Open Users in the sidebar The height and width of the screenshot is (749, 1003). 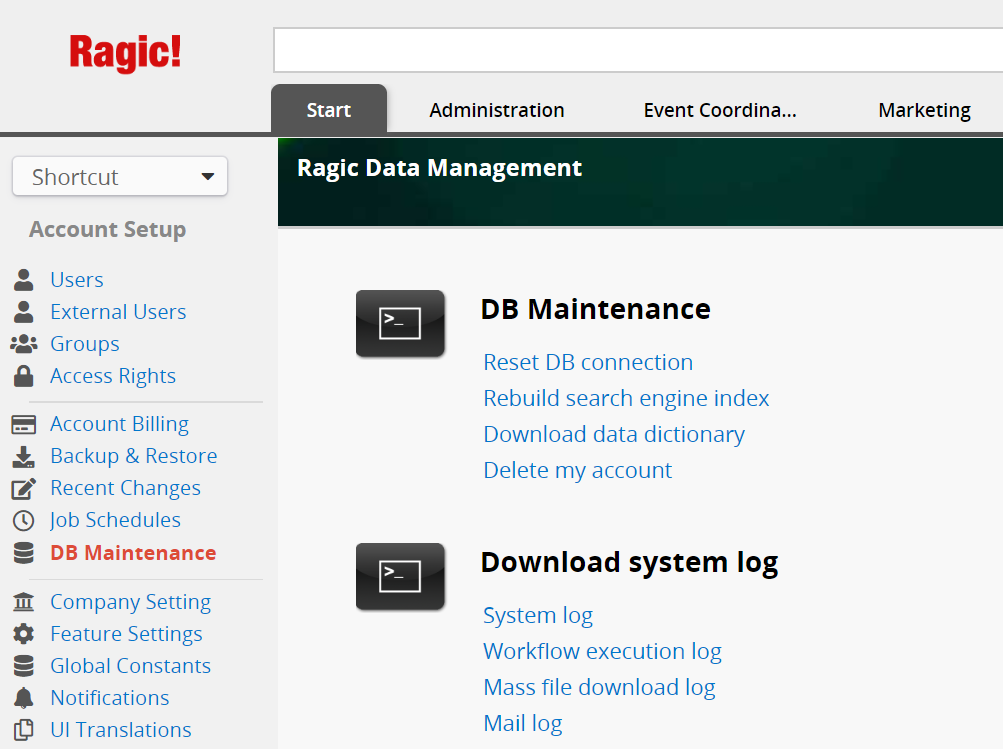(x=77, y=280)
